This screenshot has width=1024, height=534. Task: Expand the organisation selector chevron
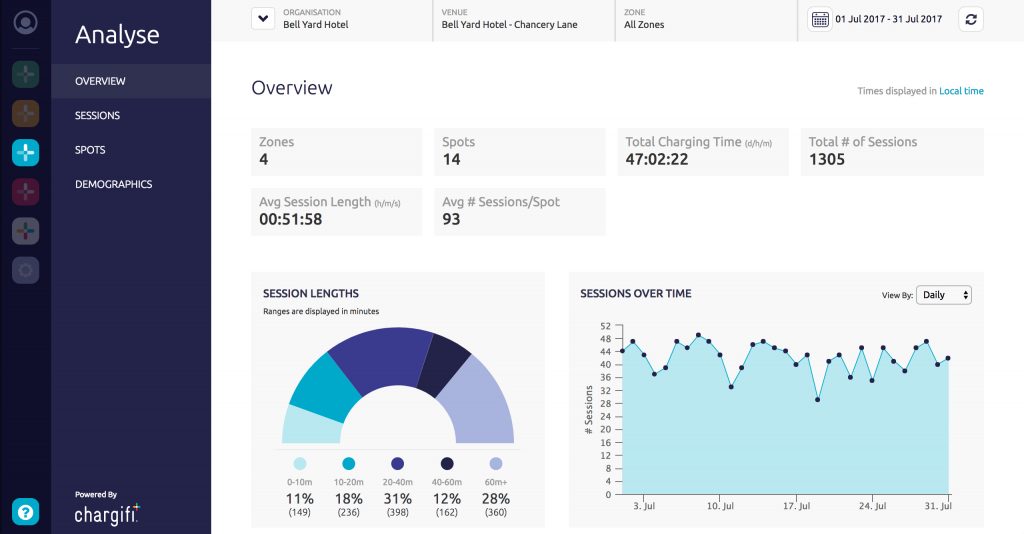pos(263,18)
